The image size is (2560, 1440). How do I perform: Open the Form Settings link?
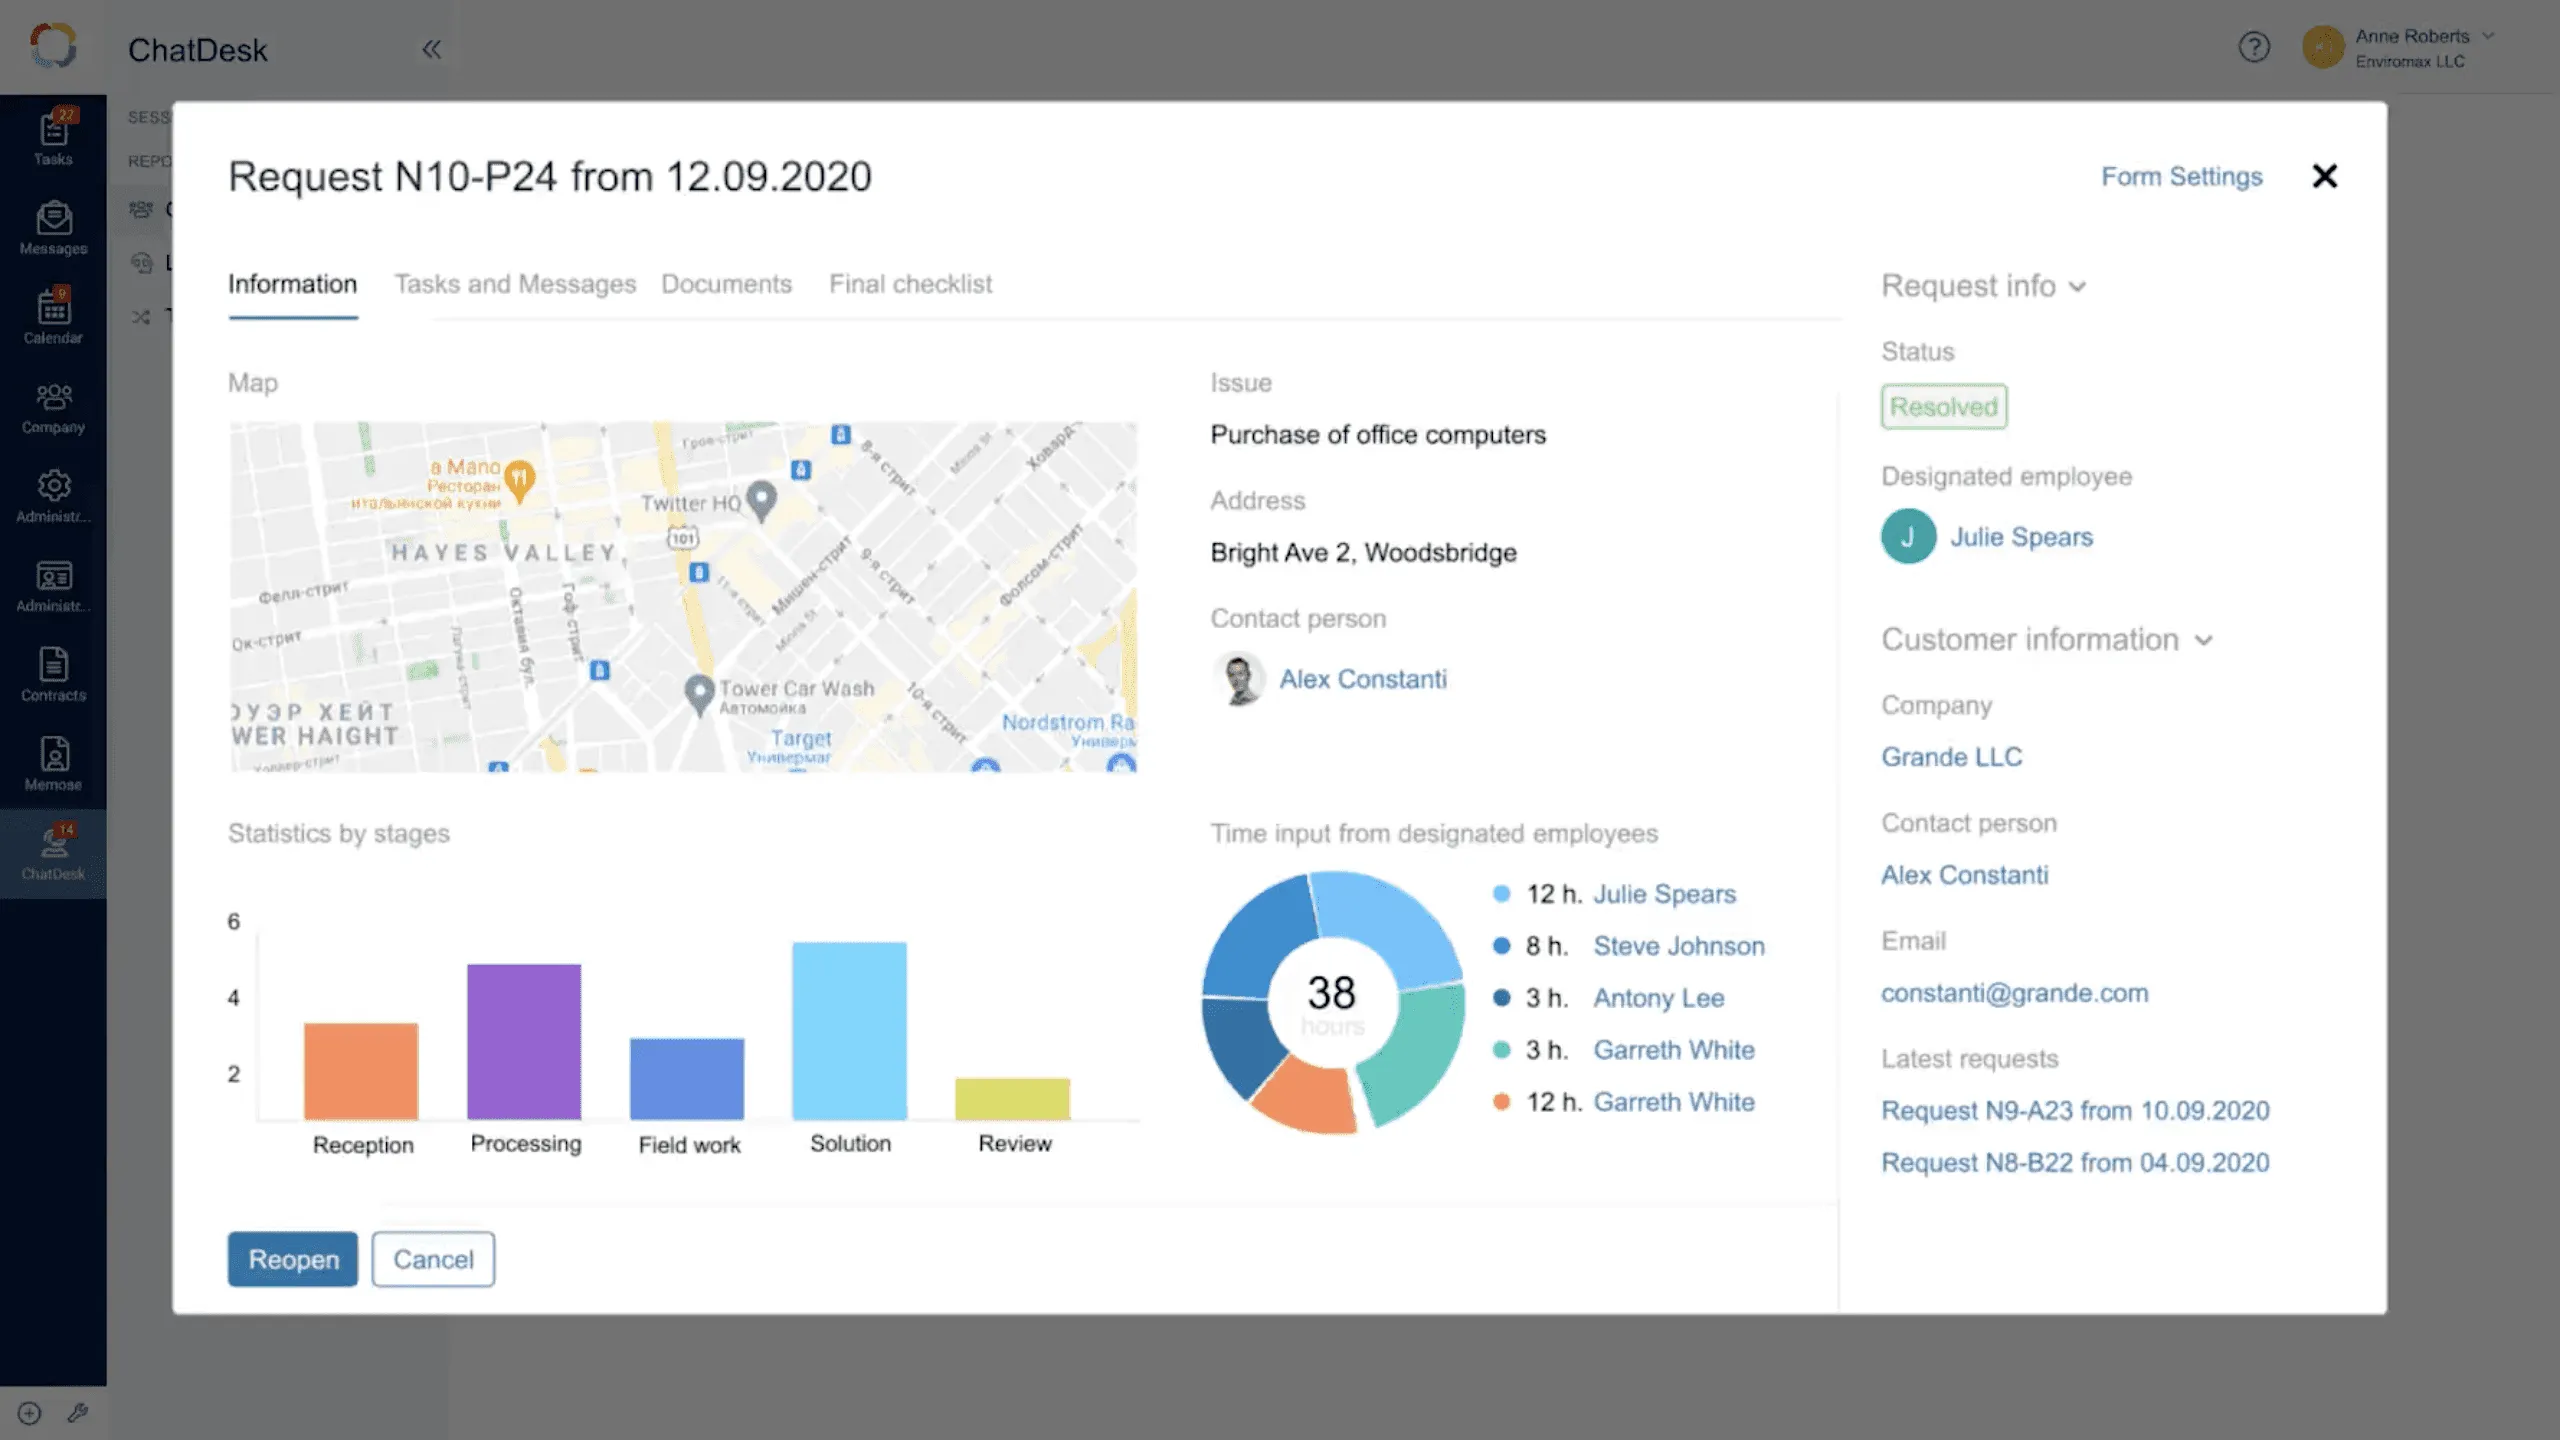tap(2181, 177)
